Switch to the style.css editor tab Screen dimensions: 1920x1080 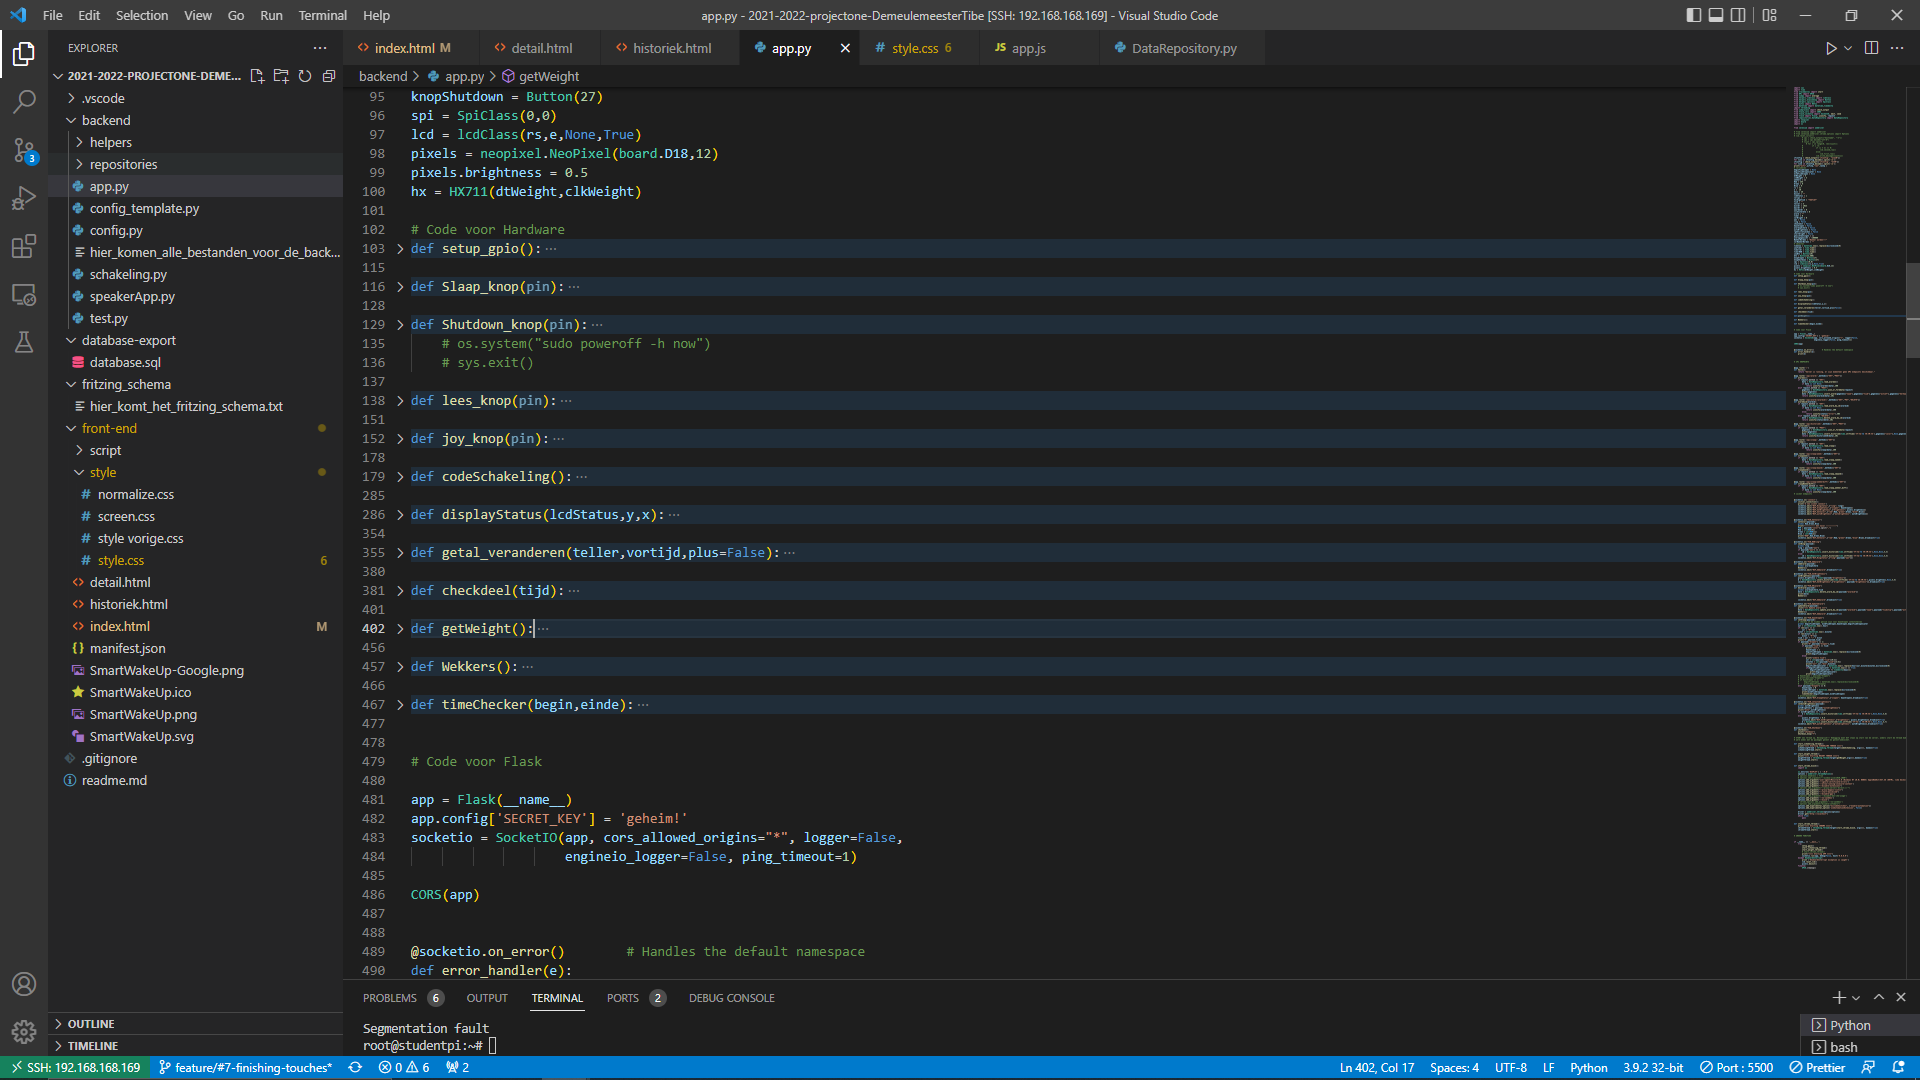(x=914, y=48)
